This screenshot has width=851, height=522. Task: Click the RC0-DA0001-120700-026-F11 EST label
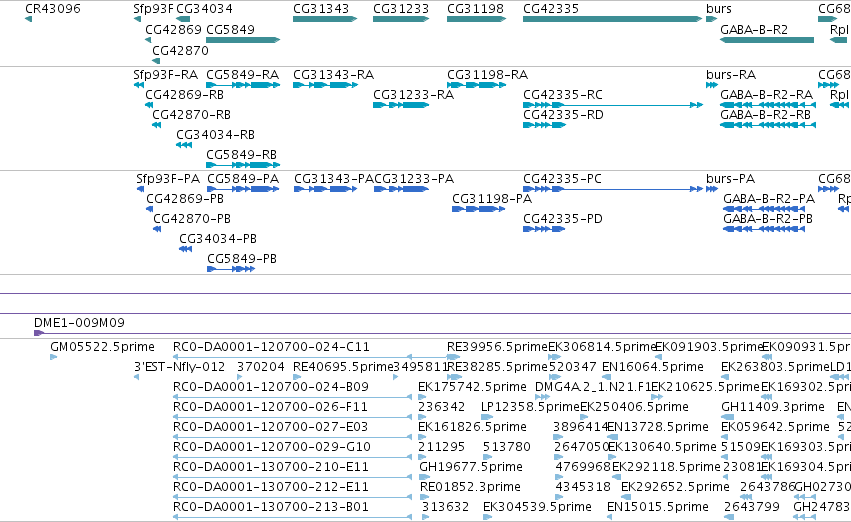click(270, 407)
